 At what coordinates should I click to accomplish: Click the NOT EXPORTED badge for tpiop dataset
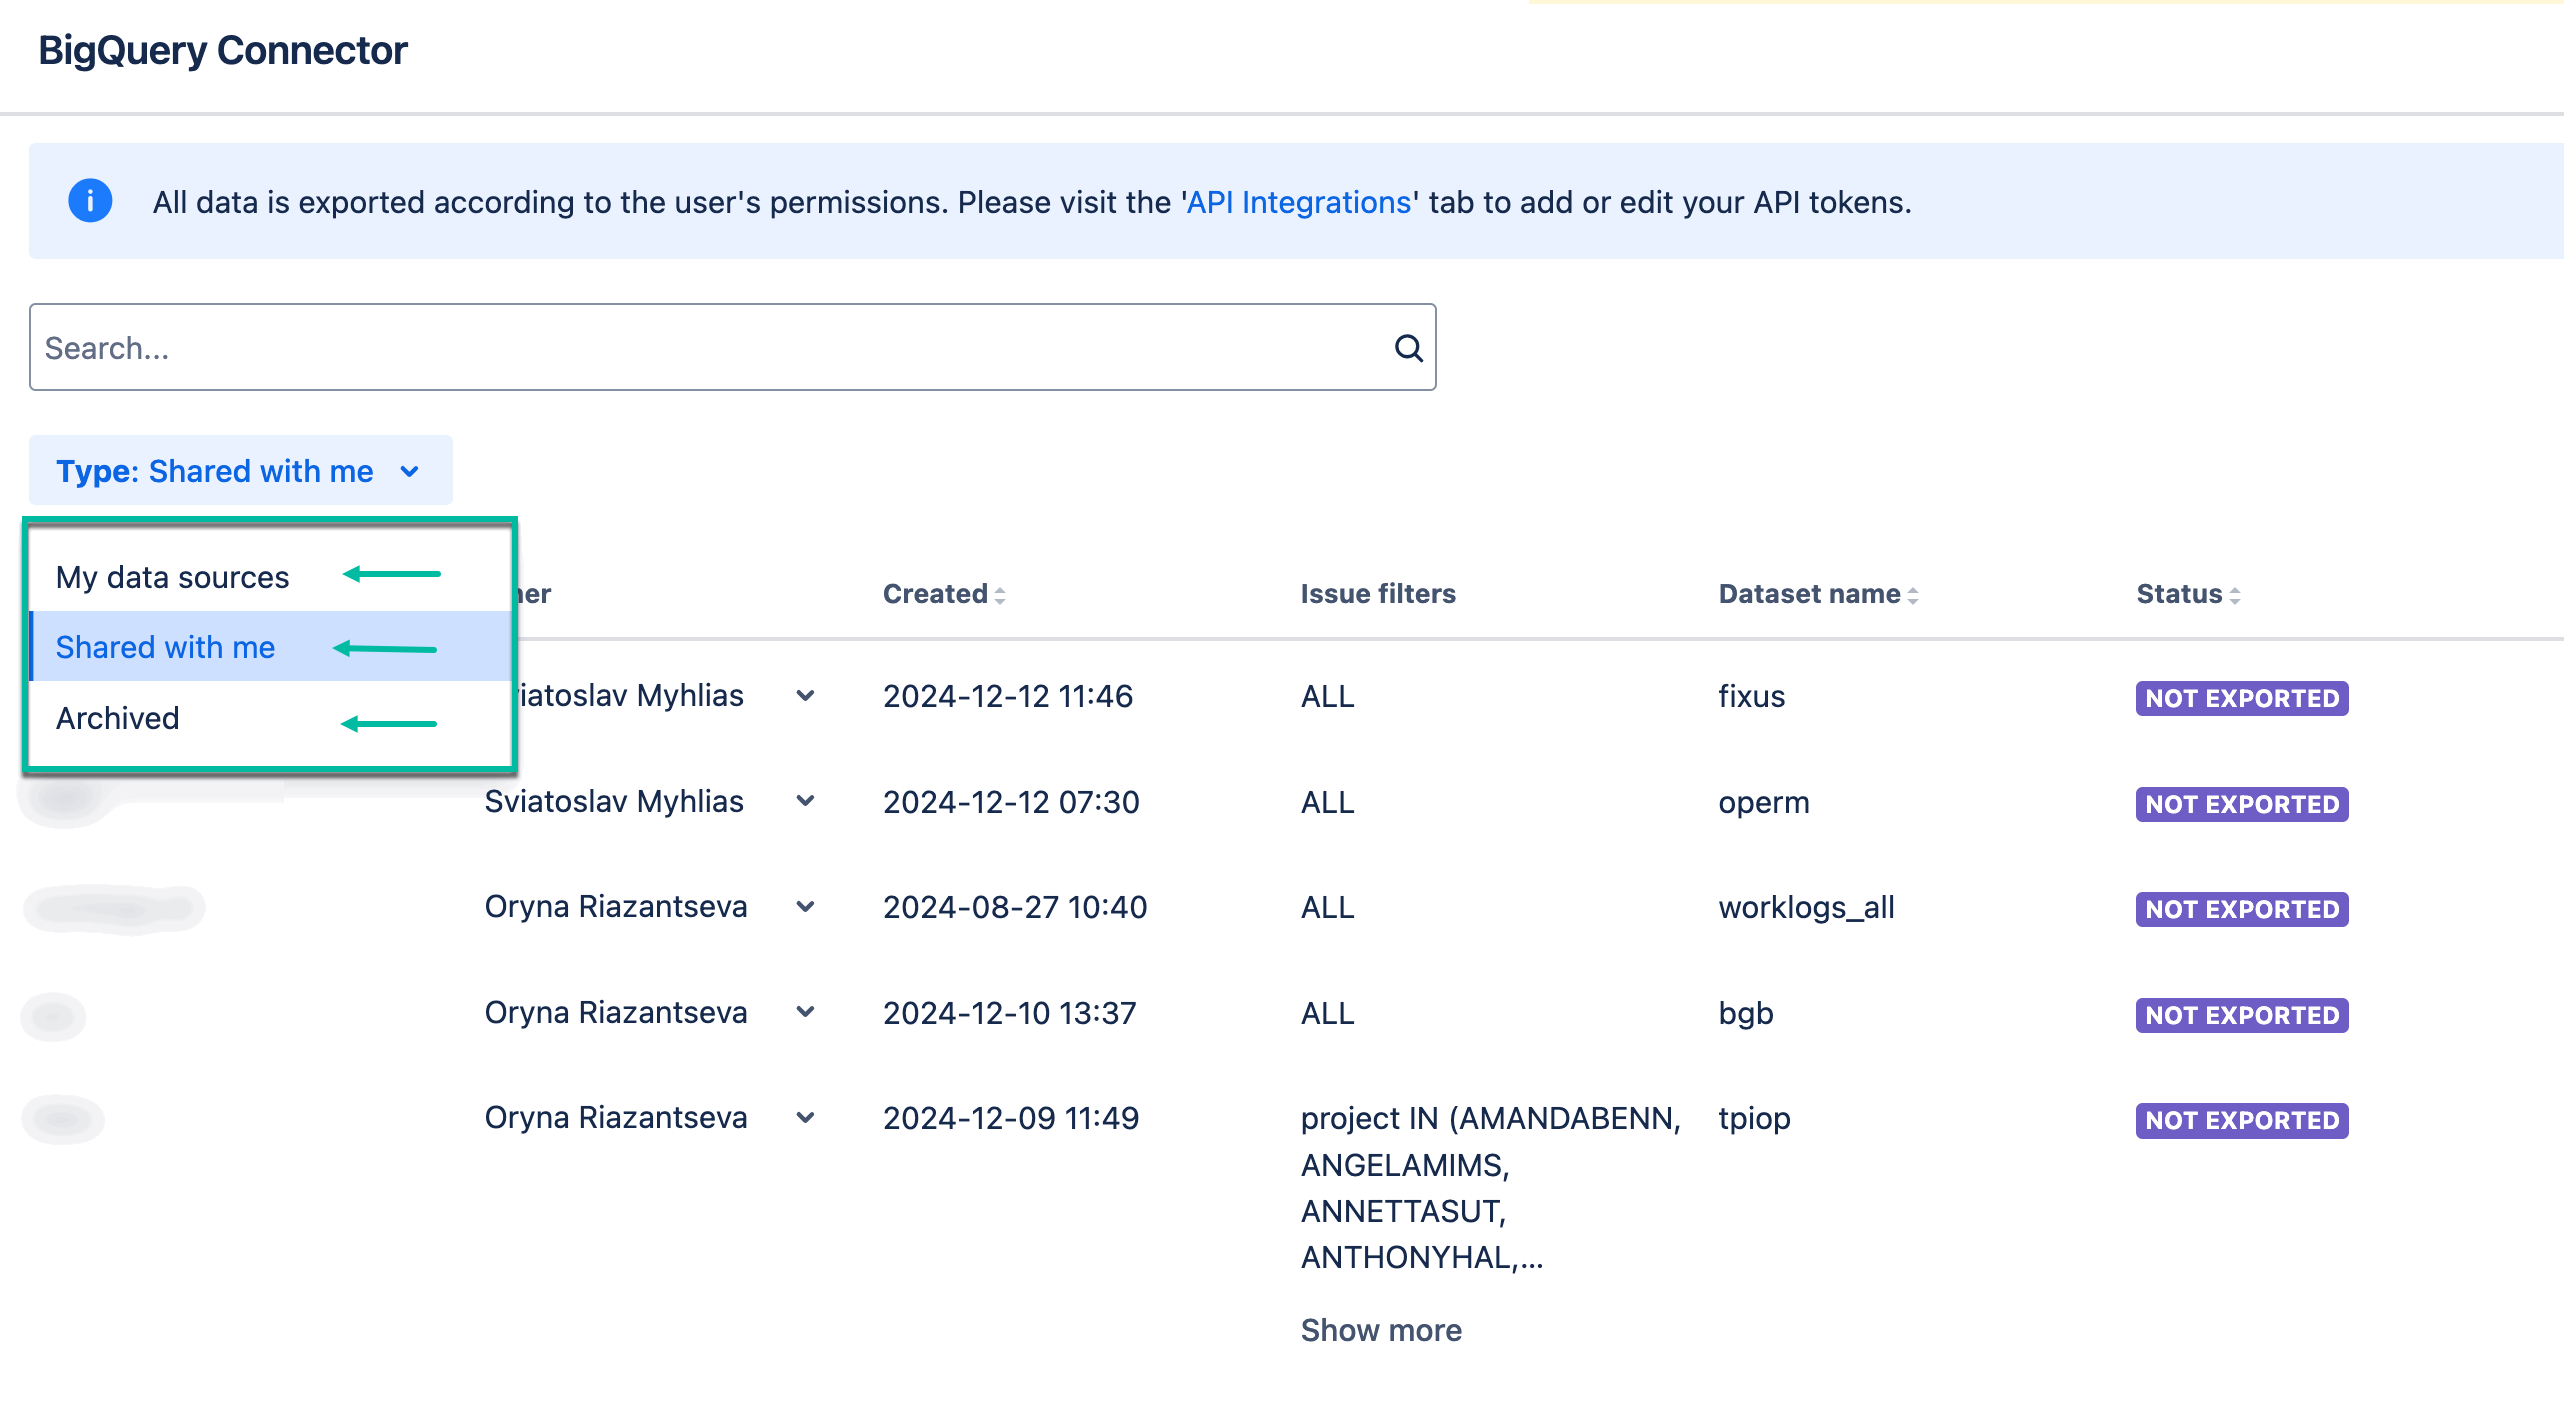[x=2241, y=1120]
